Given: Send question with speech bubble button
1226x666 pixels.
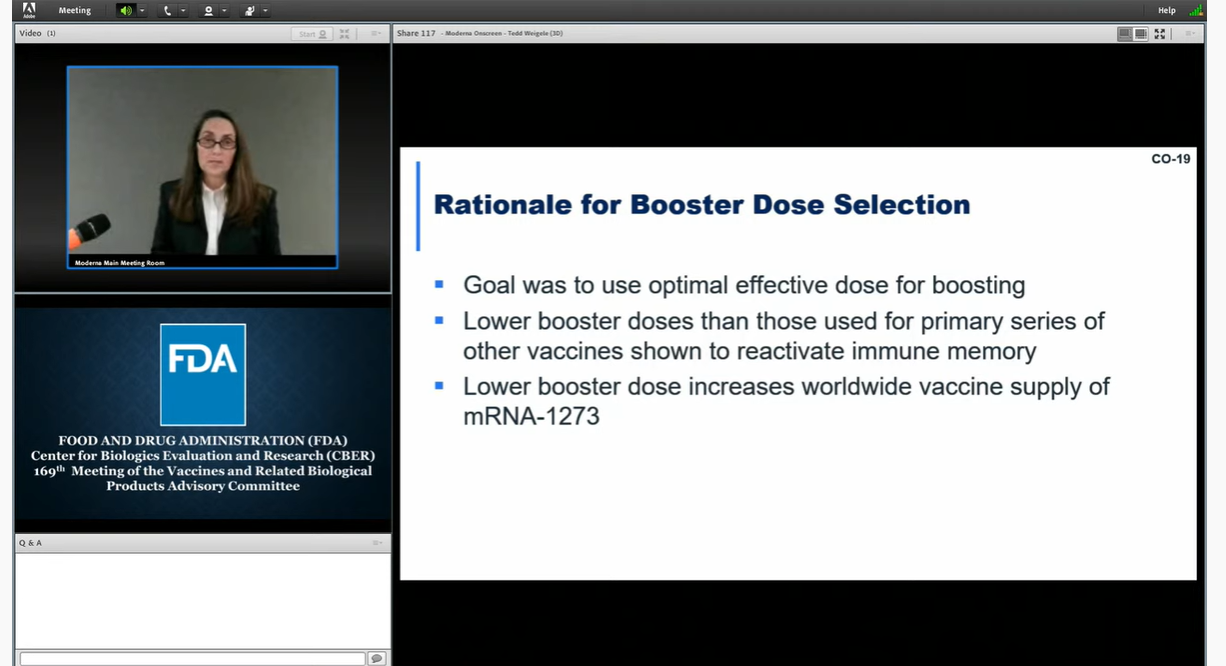Looking at the screenshot, I should point(377,658).
